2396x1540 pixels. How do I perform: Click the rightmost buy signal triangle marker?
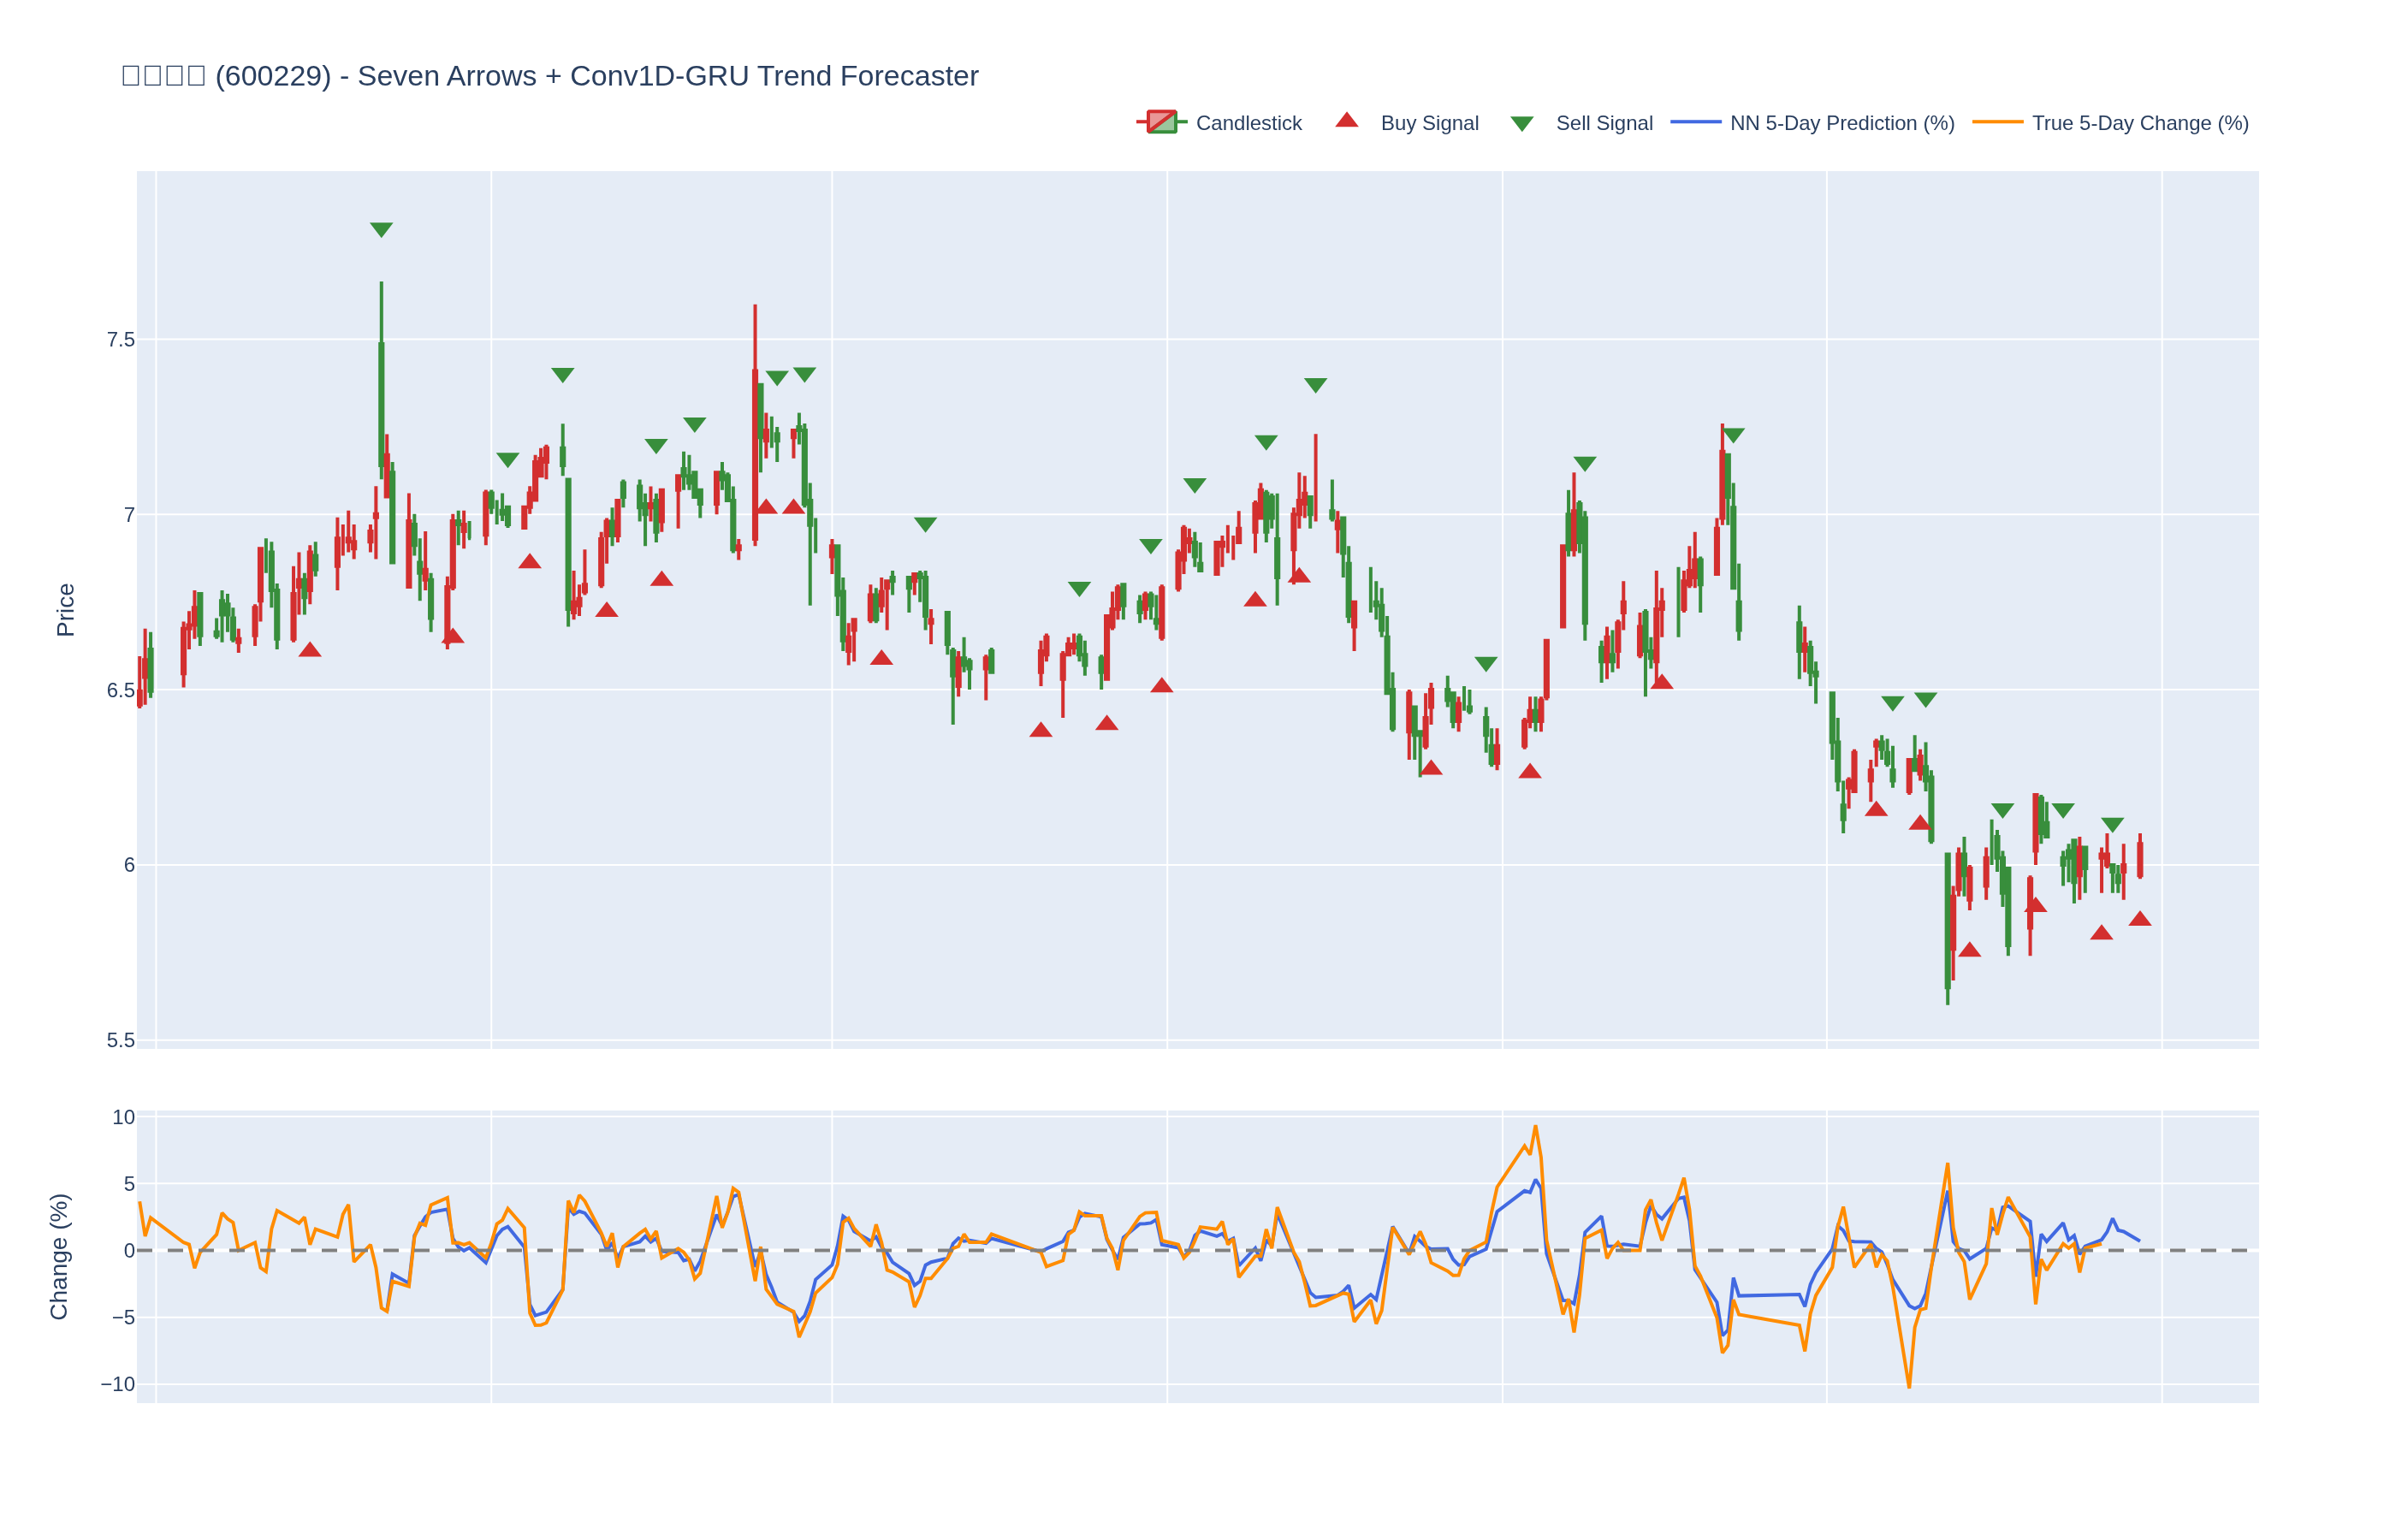pos(2139,919)
